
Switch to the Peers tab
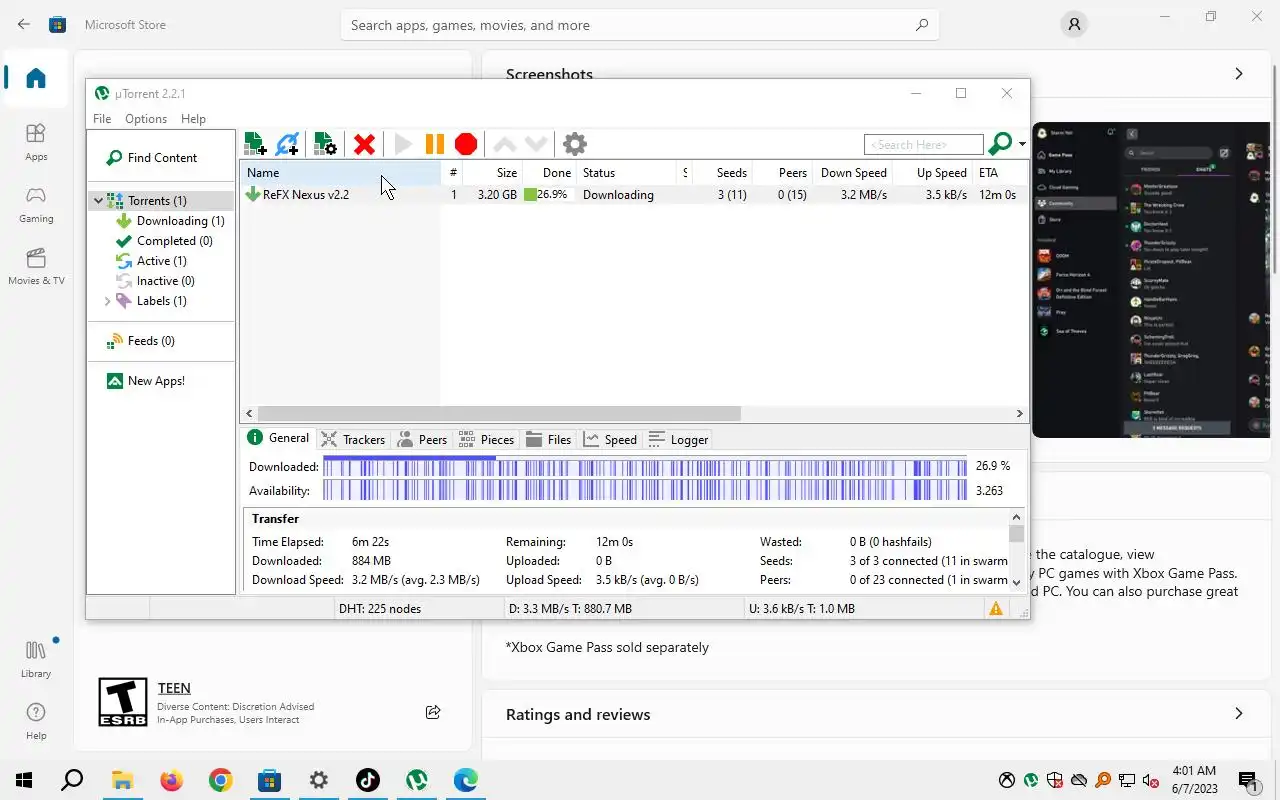coord(422,439)
